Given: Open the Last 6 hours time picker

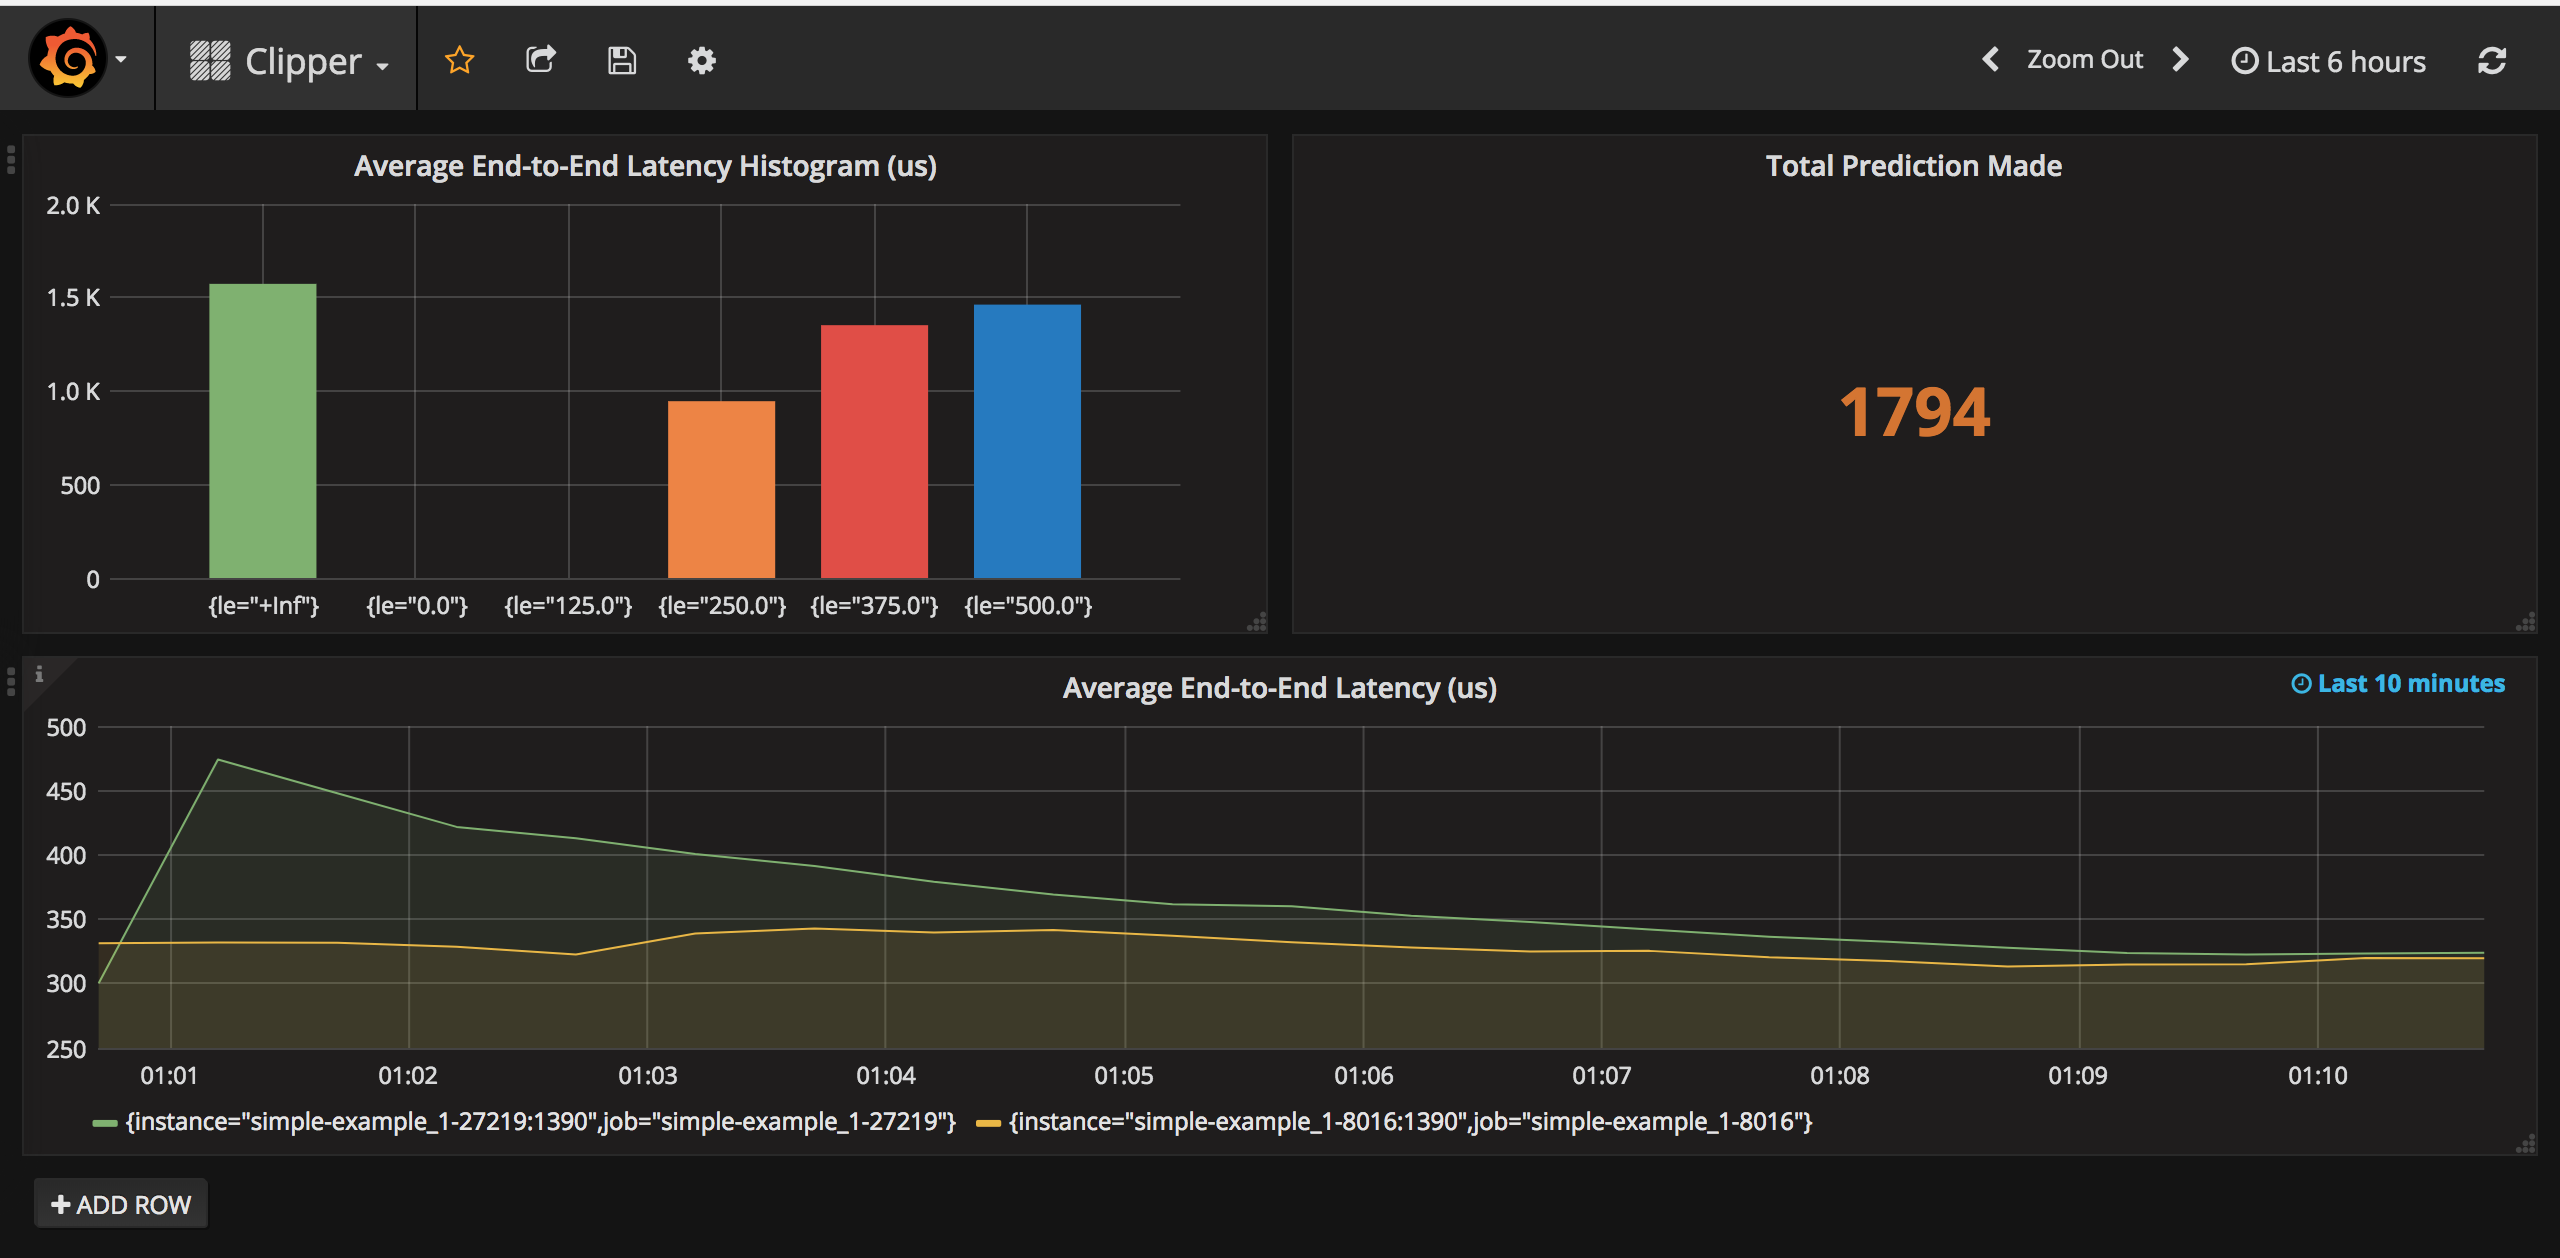Looking at the screenshot, I should [x=2329, y=62].
